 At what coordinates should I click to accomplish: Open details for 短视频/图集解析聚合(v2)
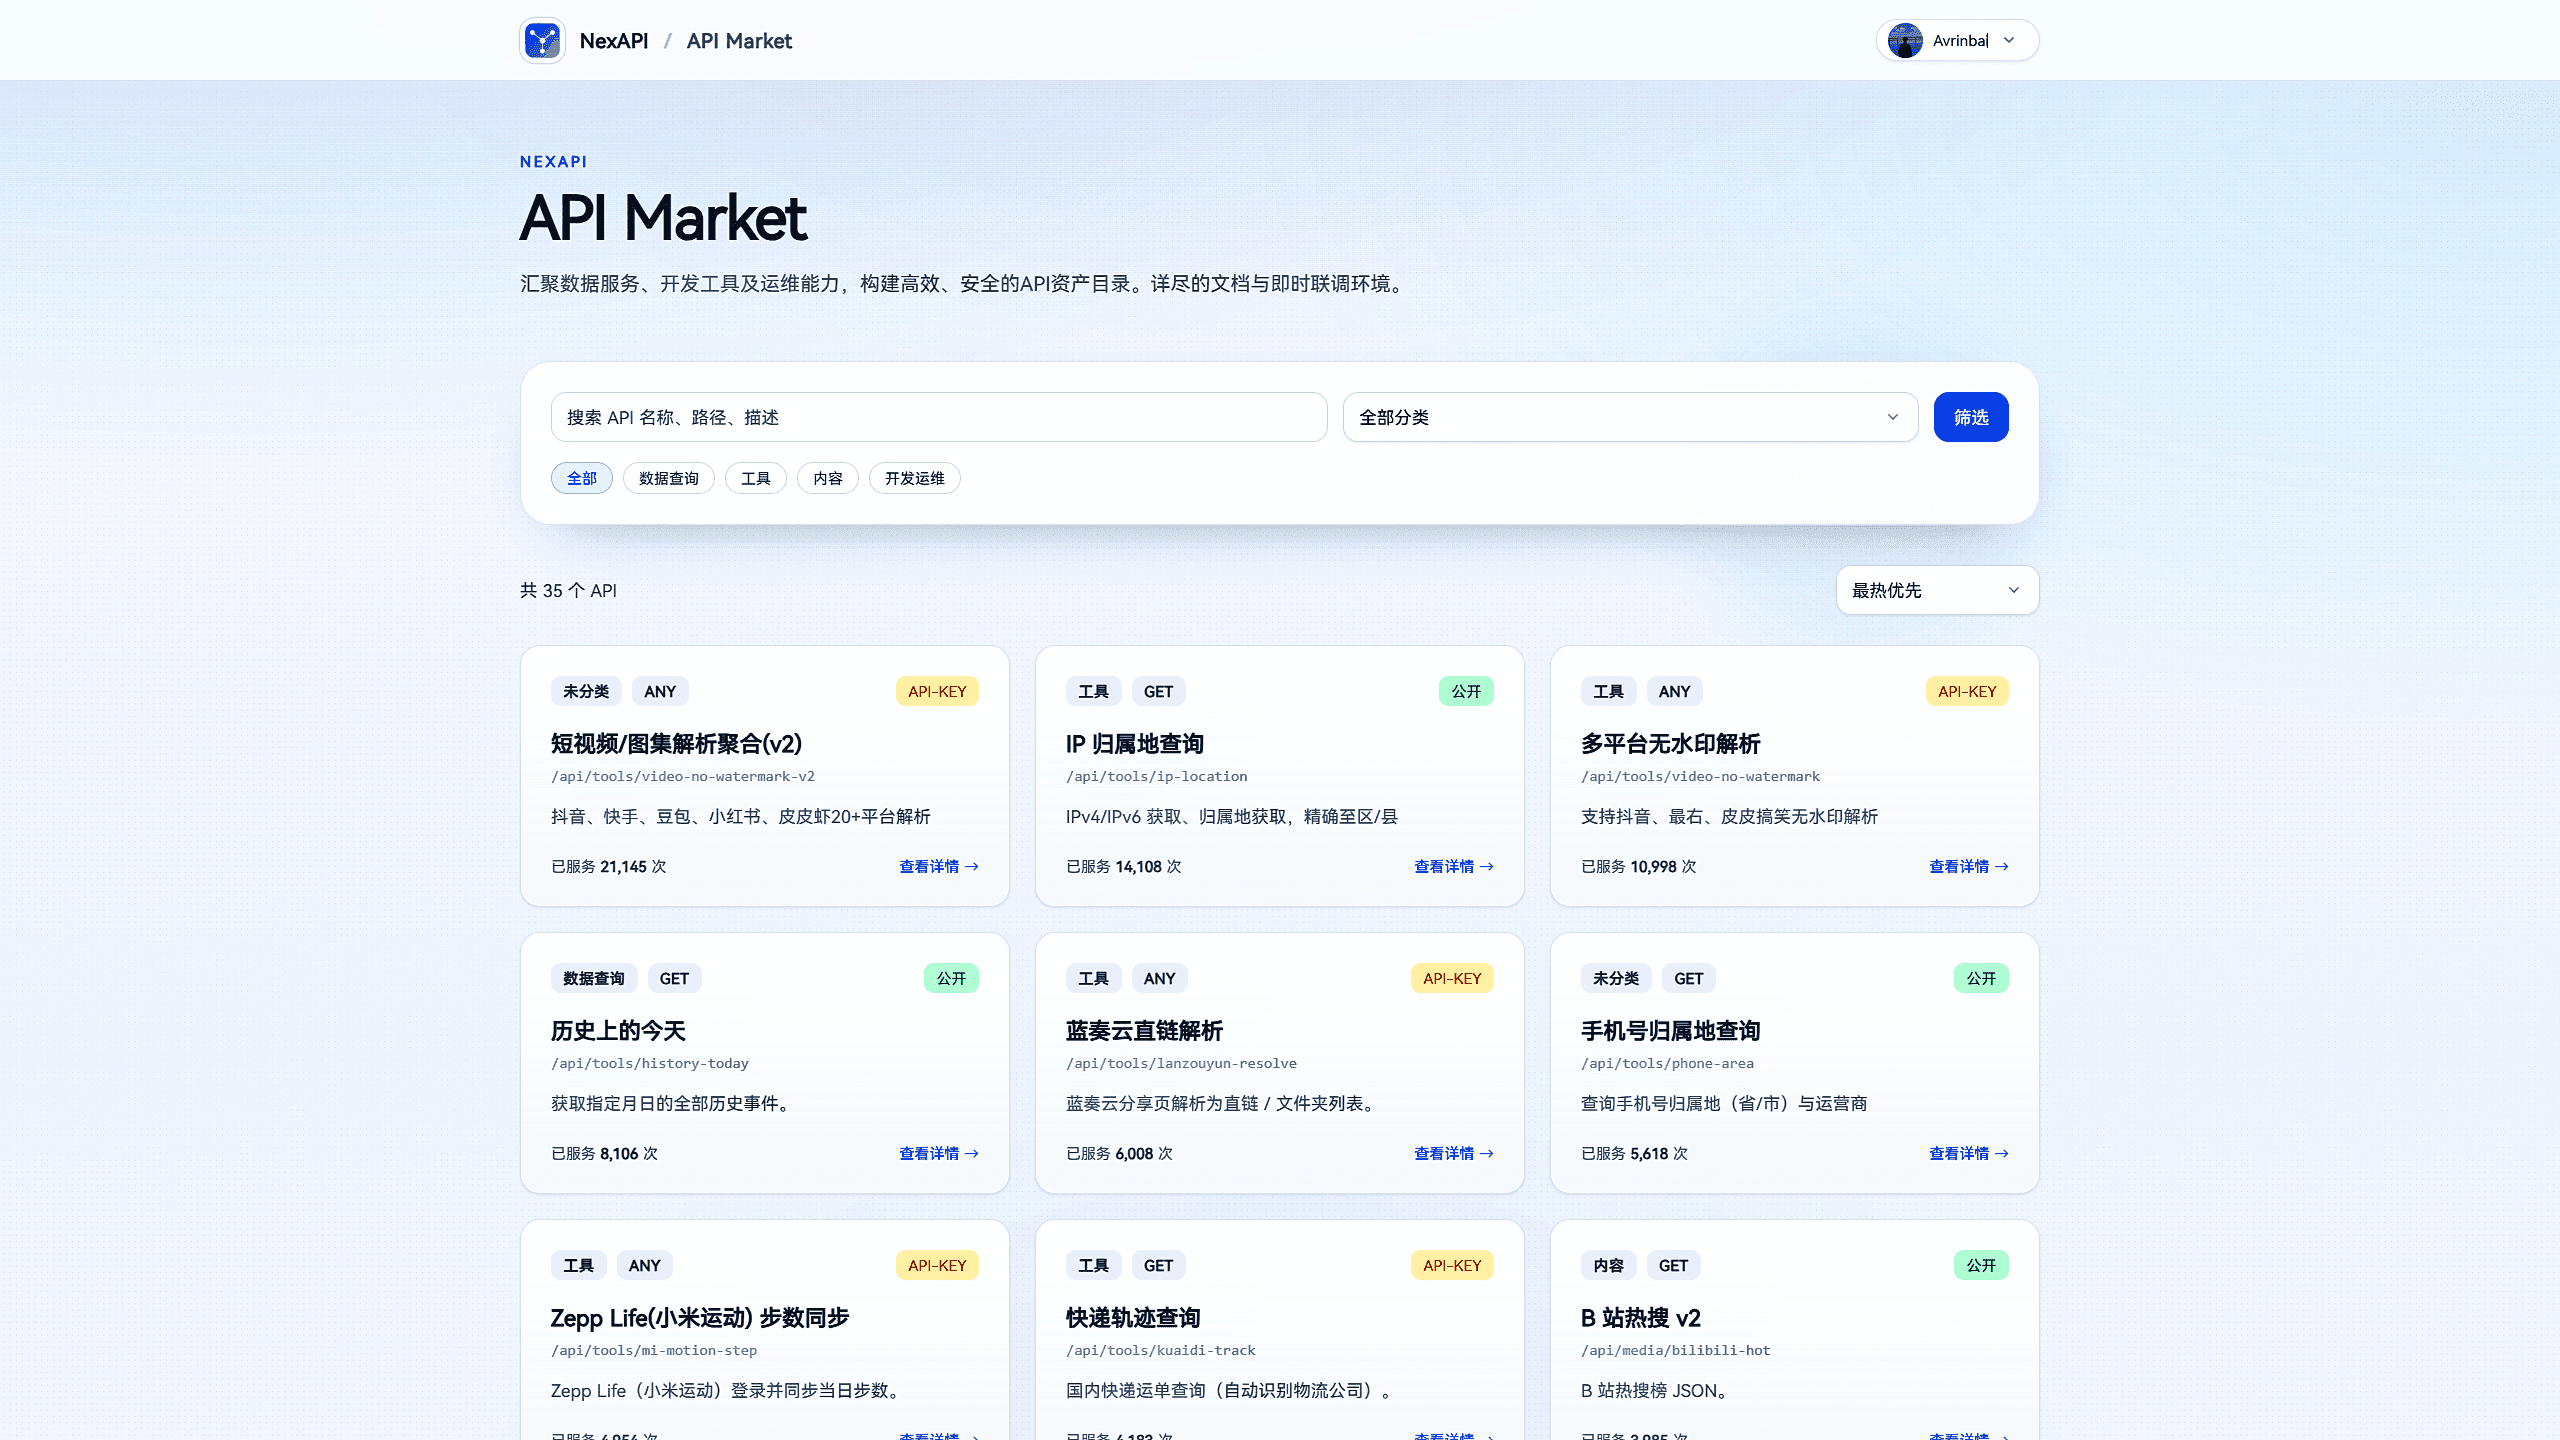(x=938, y=867)
